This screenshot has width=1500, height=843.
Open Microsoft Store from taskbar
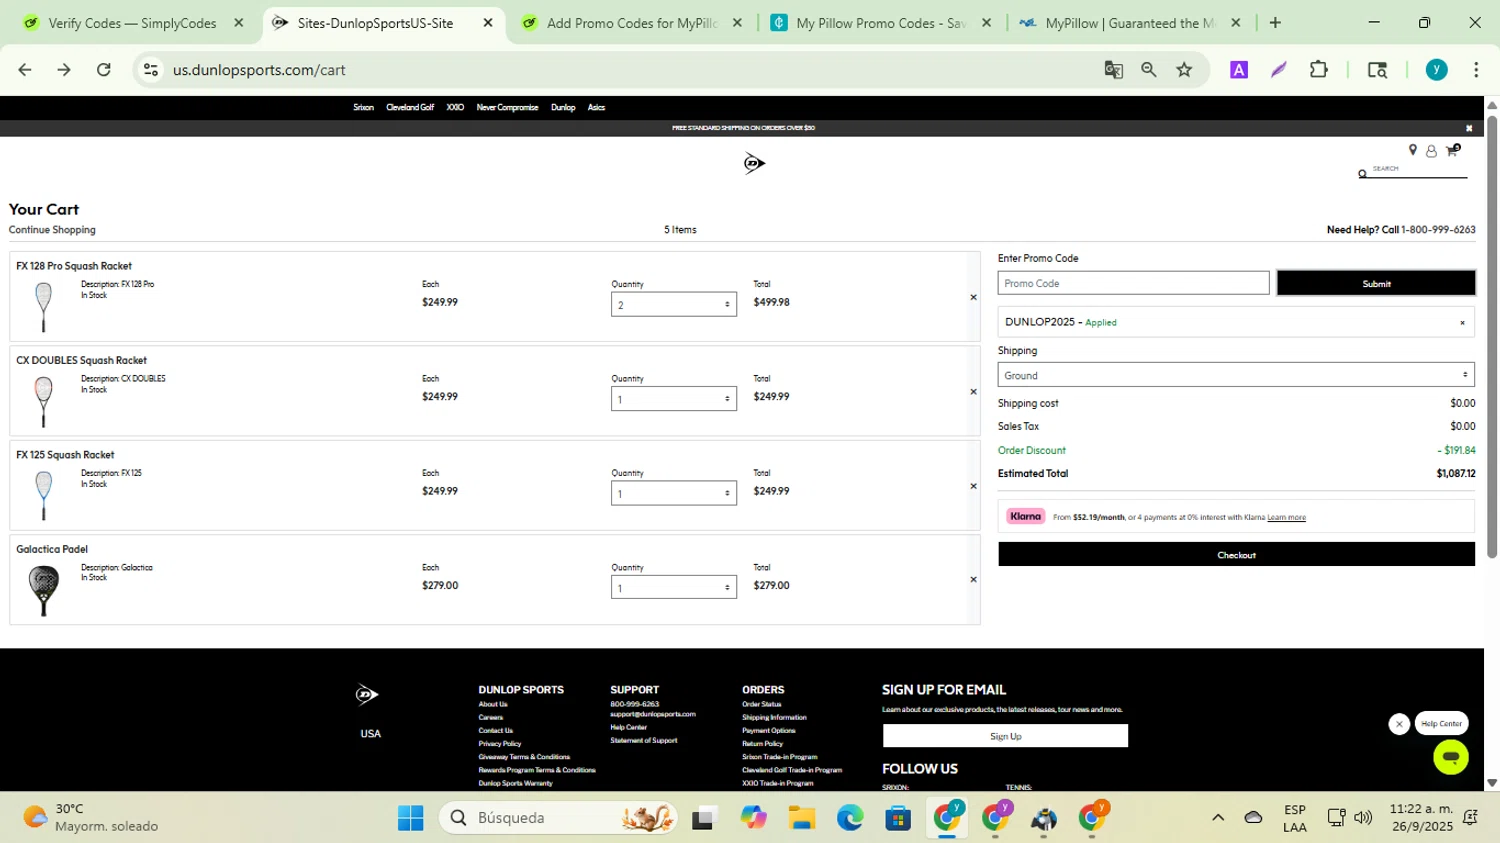point(898,818)
